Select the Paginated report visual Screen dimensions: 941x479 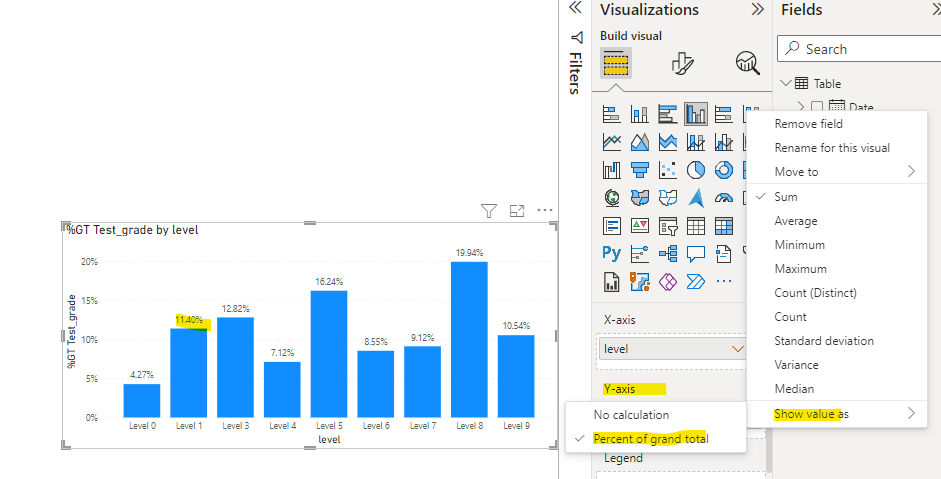click(x=612, y=282)
